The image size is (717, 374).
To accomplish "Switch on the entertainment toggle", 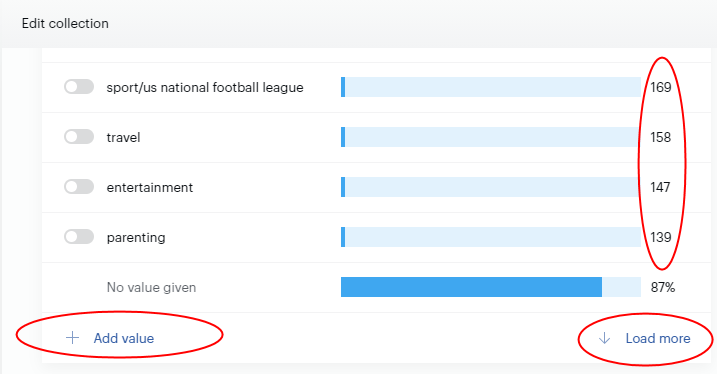I will pos(79,187).
